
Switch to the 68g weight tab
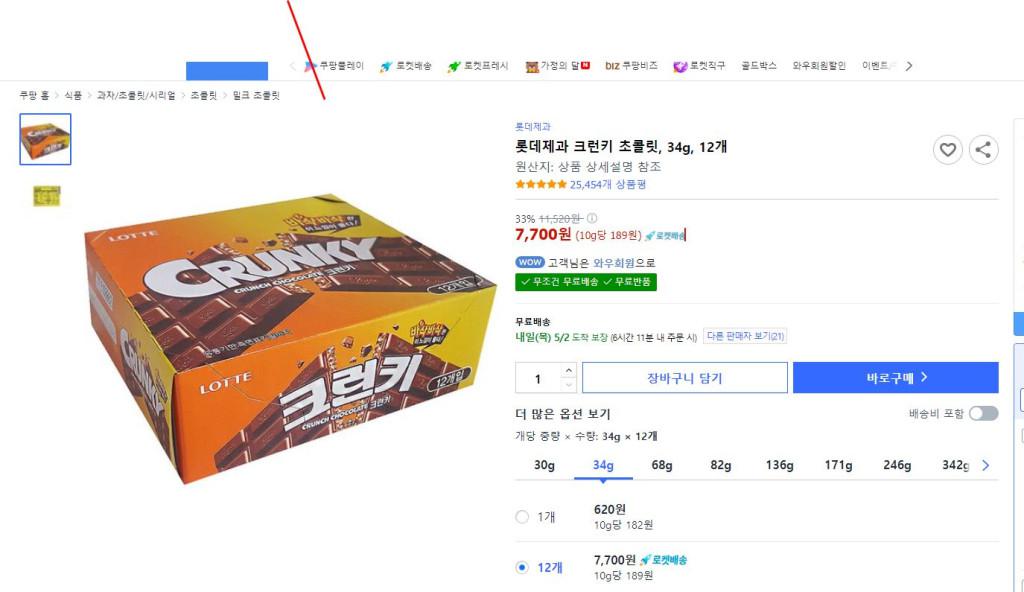(x=661, y=465)
